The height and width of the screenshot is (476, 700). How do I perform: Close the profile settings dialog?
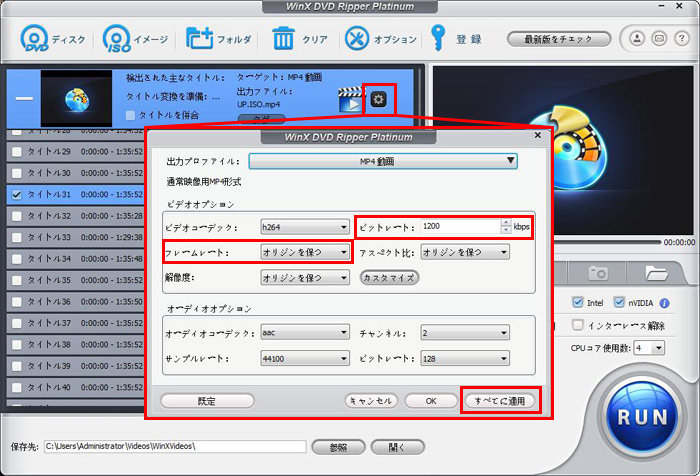538,135
